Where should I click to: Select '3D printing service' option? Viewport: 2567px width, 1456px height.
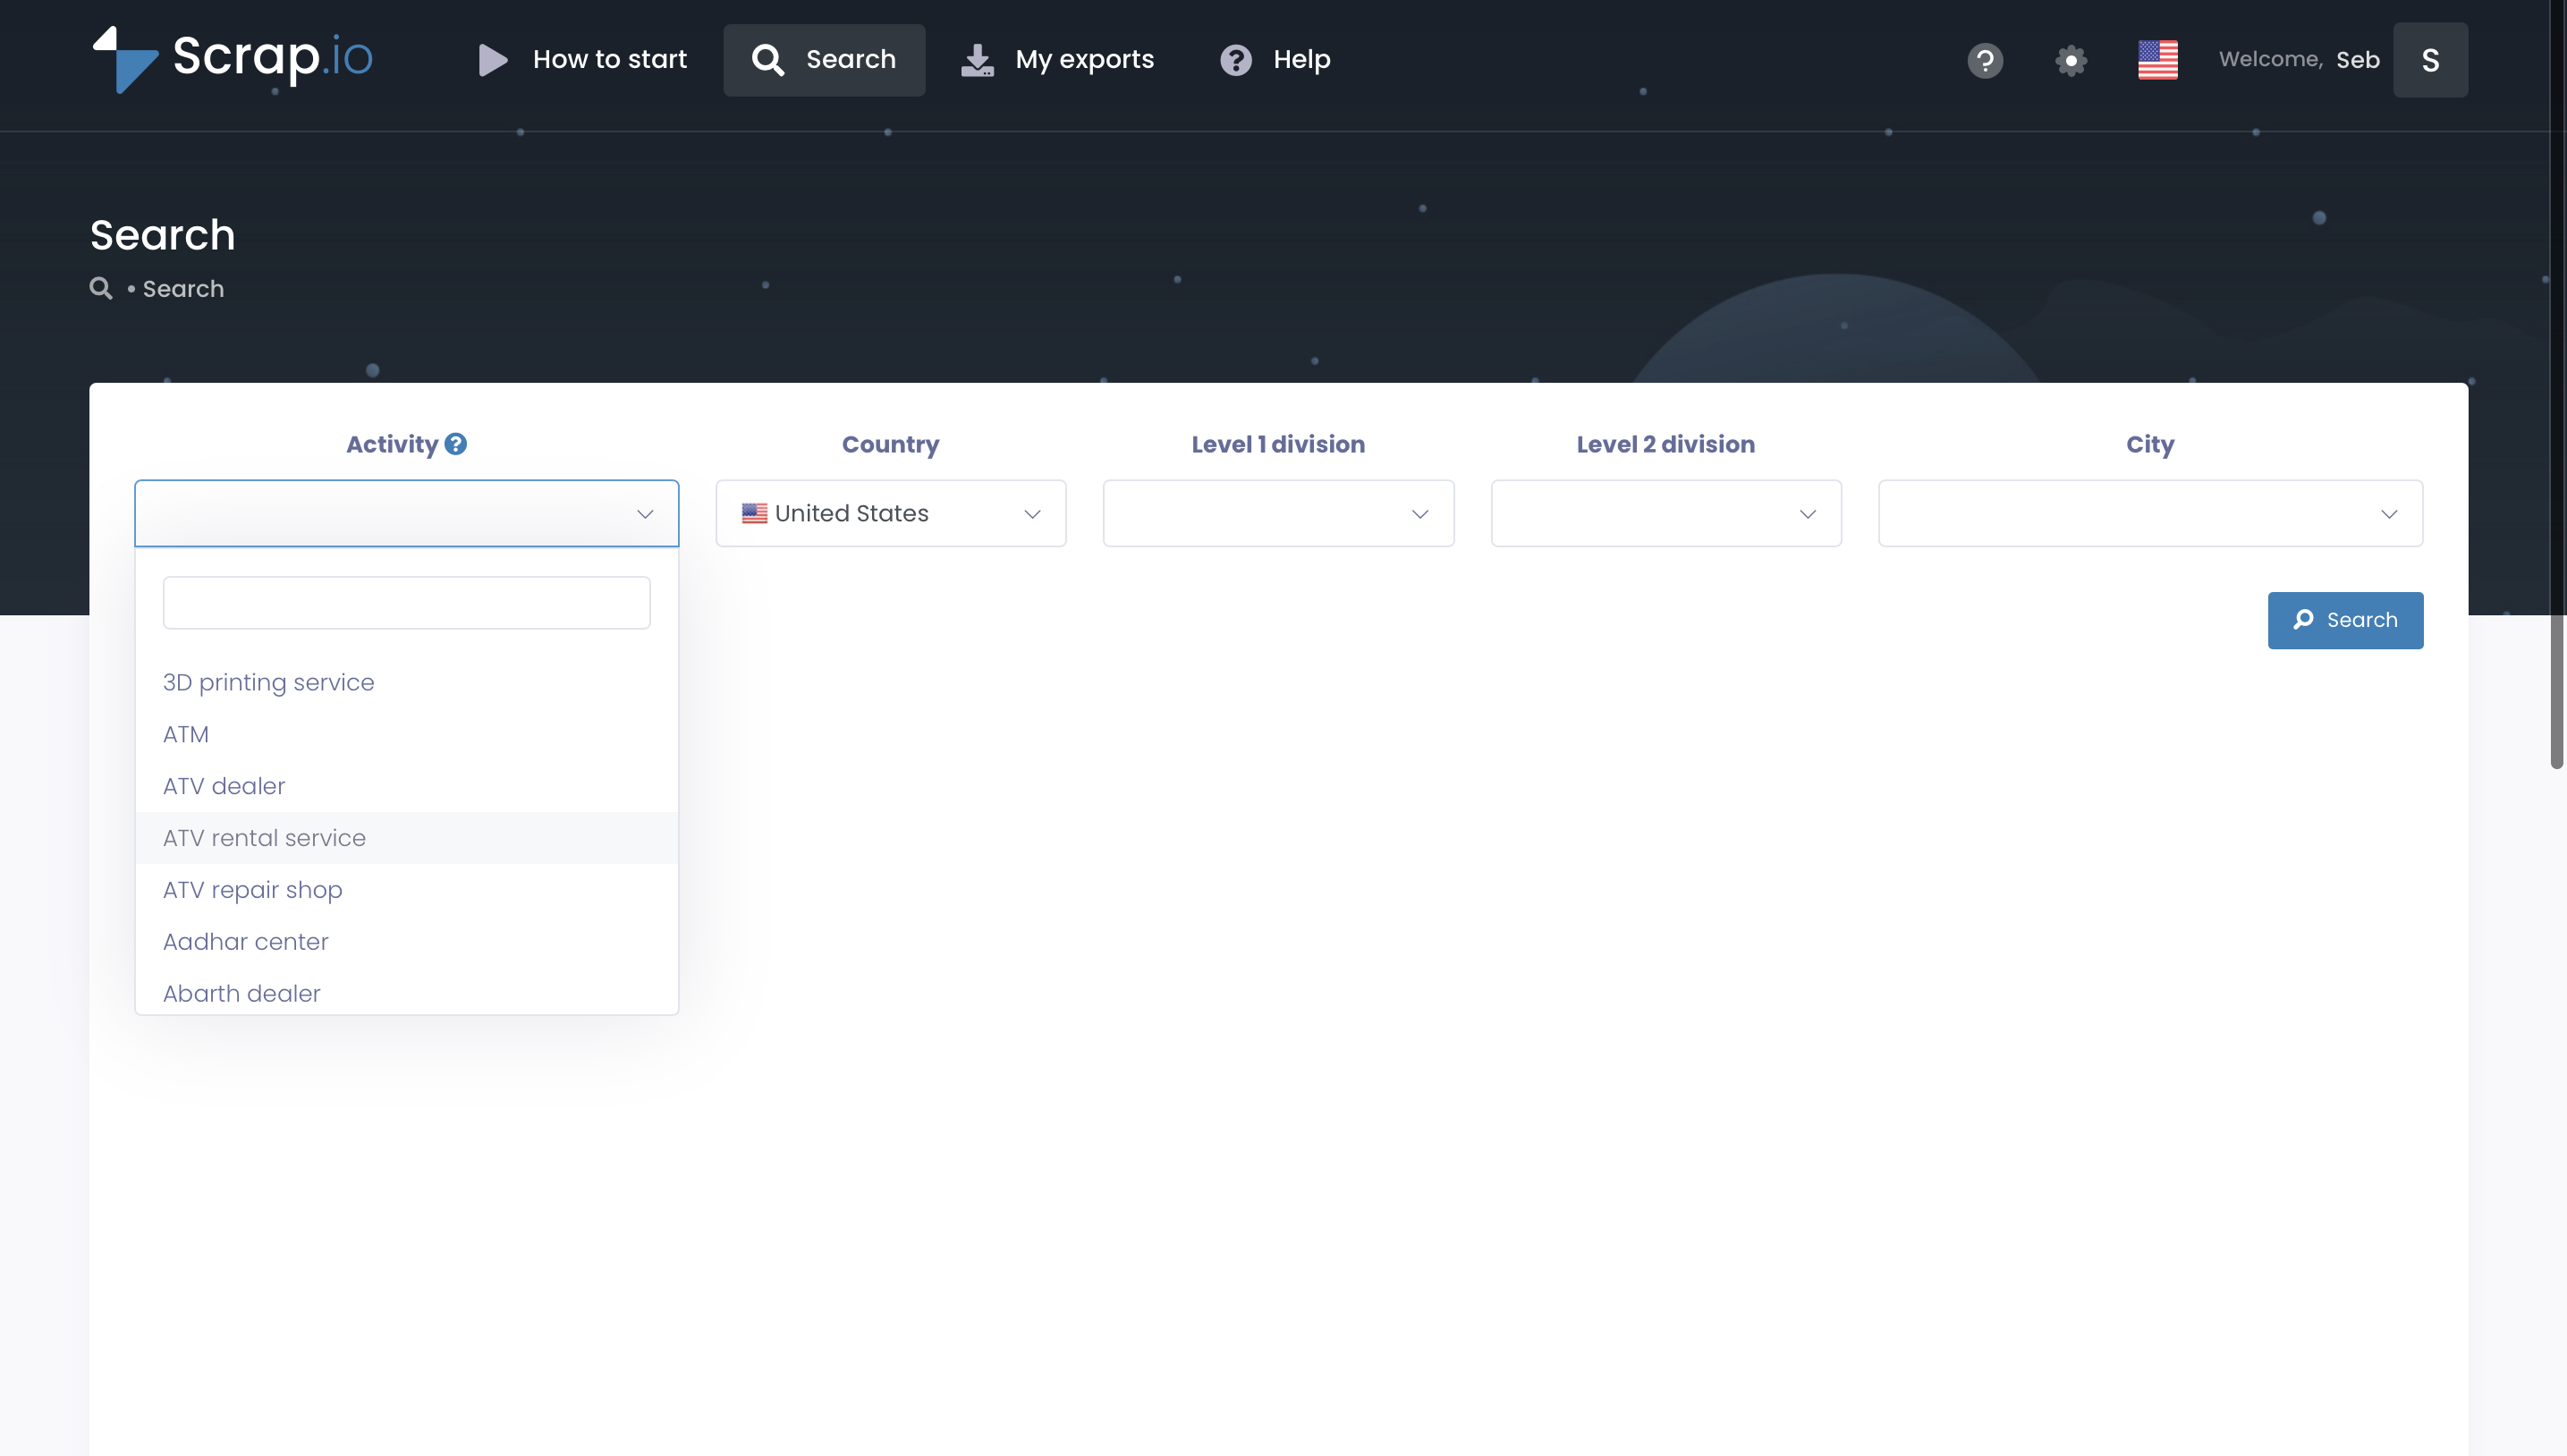pyautogui.click(x=269, y=682)
